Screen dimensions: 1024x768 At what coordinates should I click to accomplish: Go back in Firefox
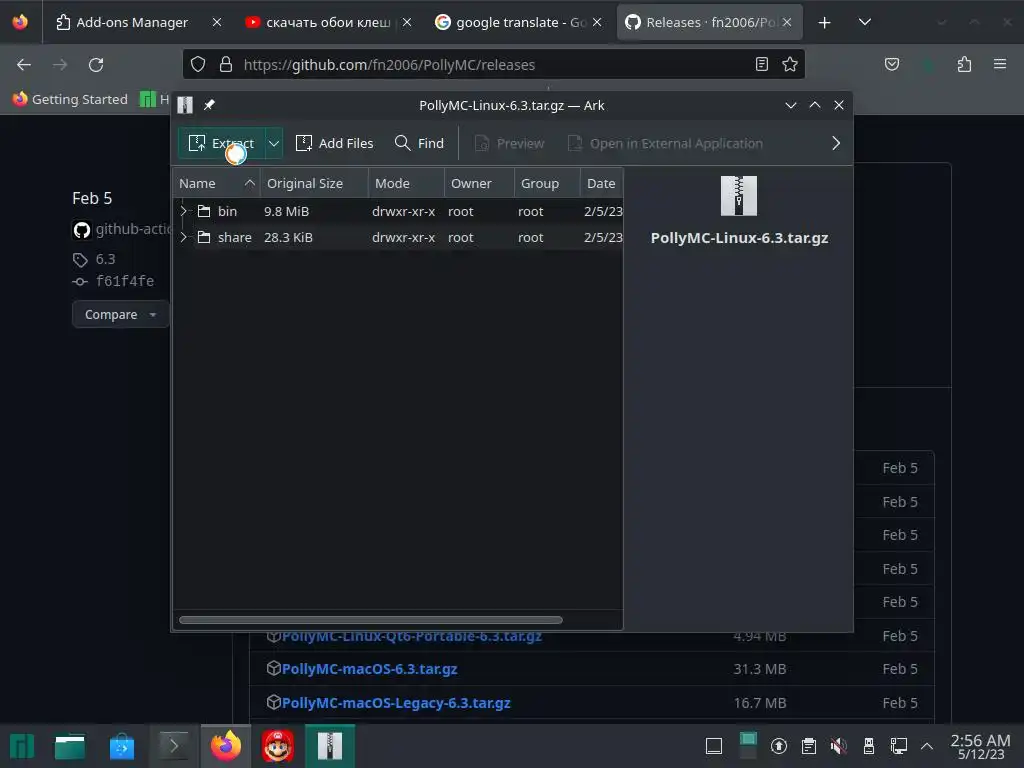tap(24, 65)
